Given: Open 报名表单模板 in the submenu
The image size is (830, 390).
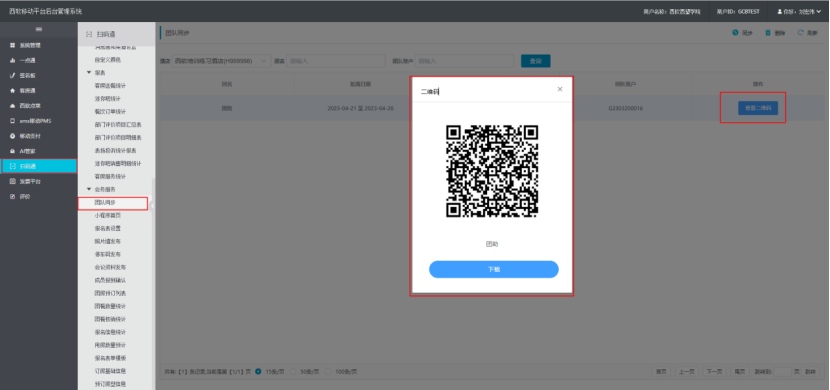Looking at the screenshot, I should coord(110,358).
